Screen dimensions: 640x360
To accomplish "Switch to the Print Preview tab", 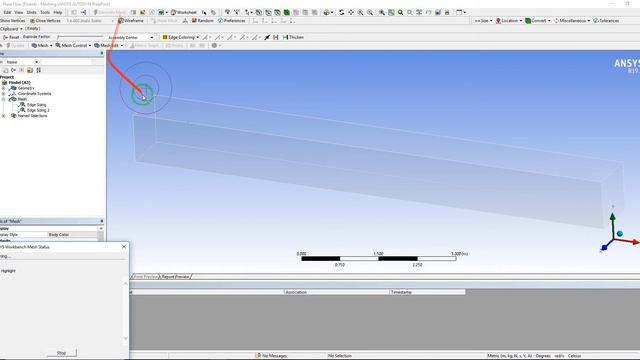I will 145,276.
